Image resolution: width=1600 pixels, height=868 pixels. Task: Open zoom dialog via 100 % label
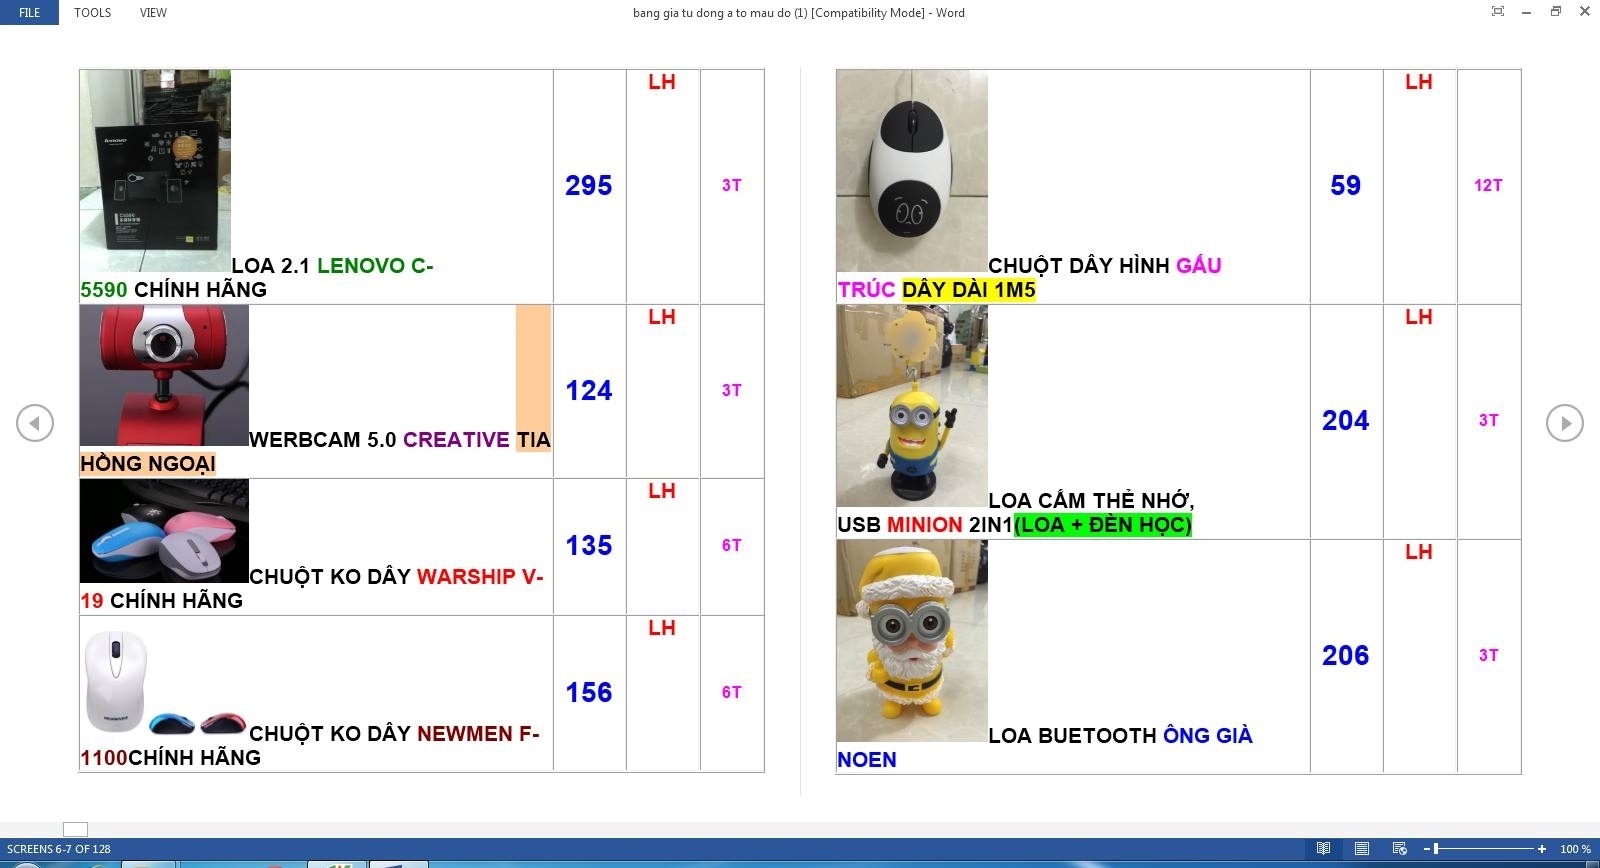click(x=1575, y=849)
